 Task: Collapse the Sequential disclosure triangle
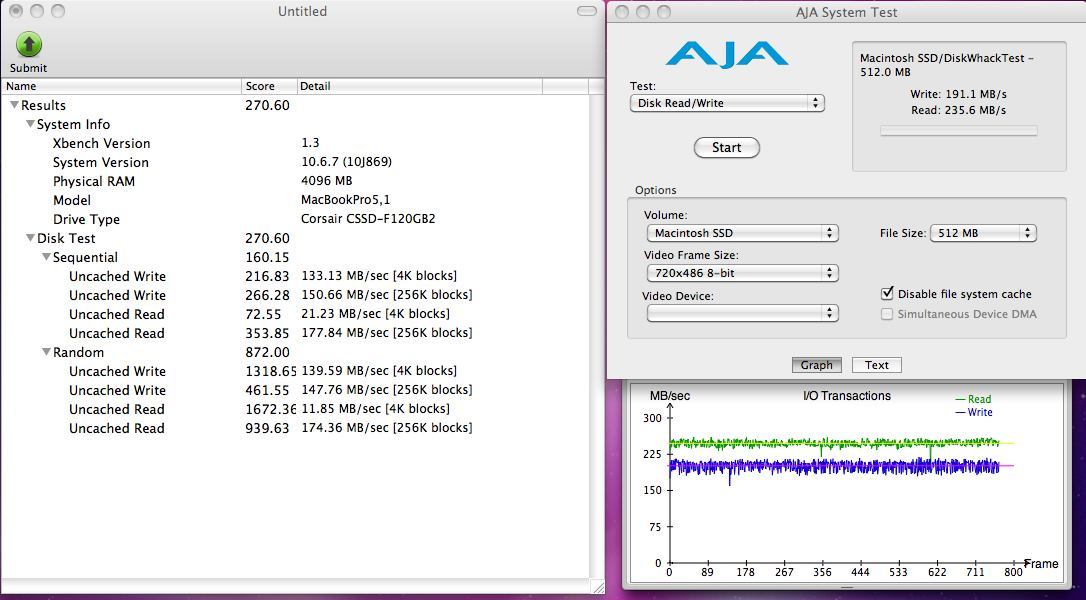pyautogui.click(x=46, y=257)
